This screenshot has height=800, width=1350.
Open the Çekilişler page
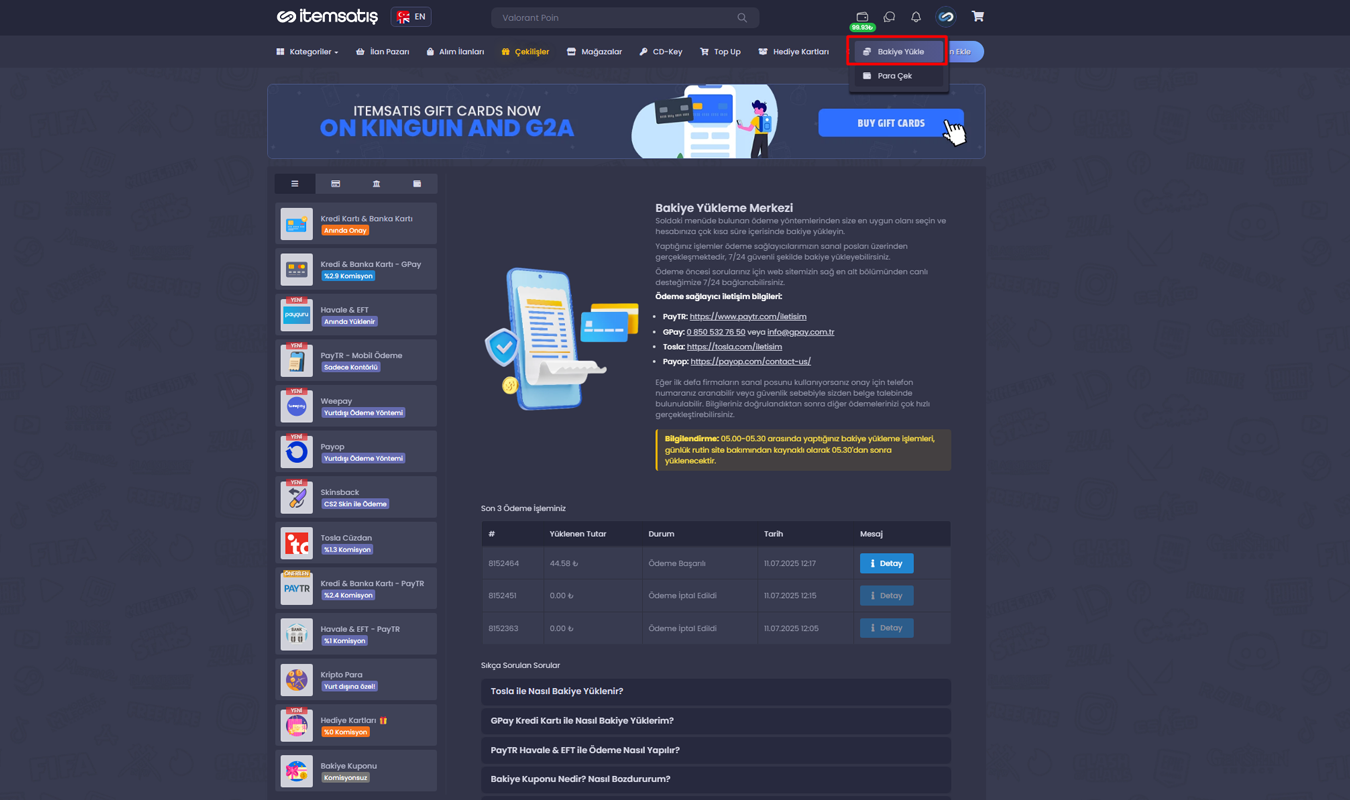point(525,52)
